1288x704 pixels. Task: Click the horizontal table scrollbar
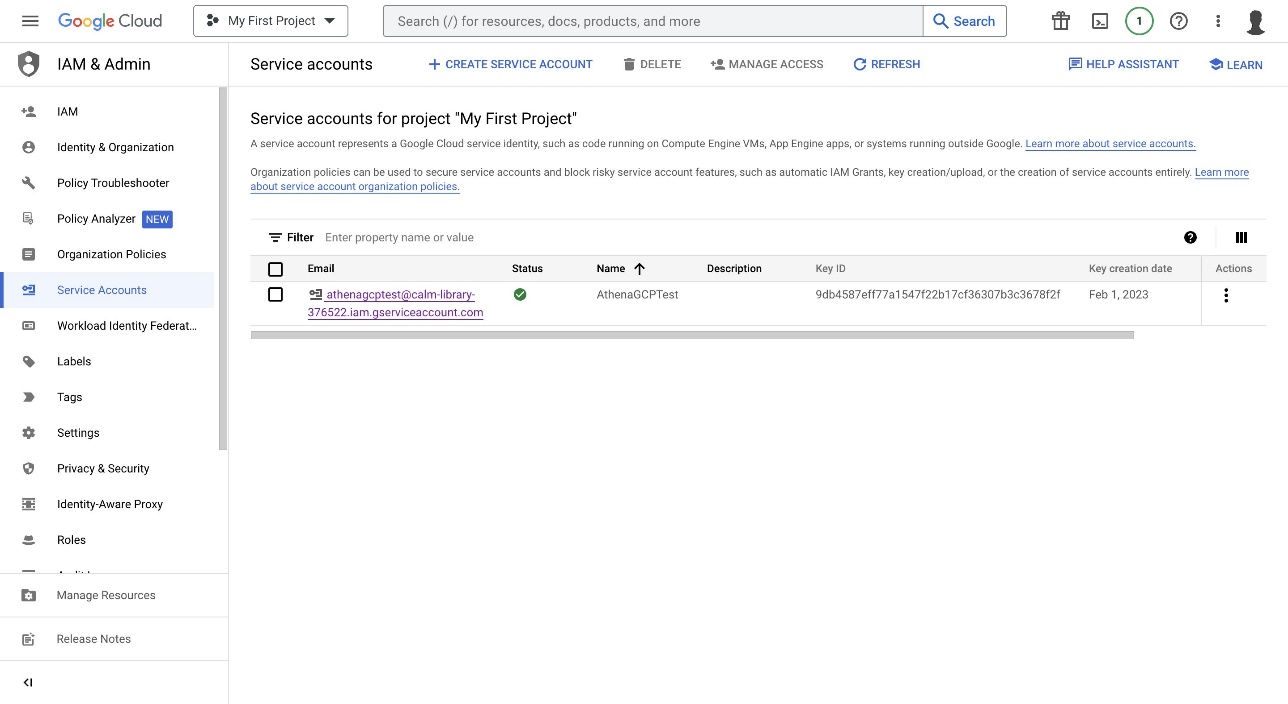click(x=692, y=335)
